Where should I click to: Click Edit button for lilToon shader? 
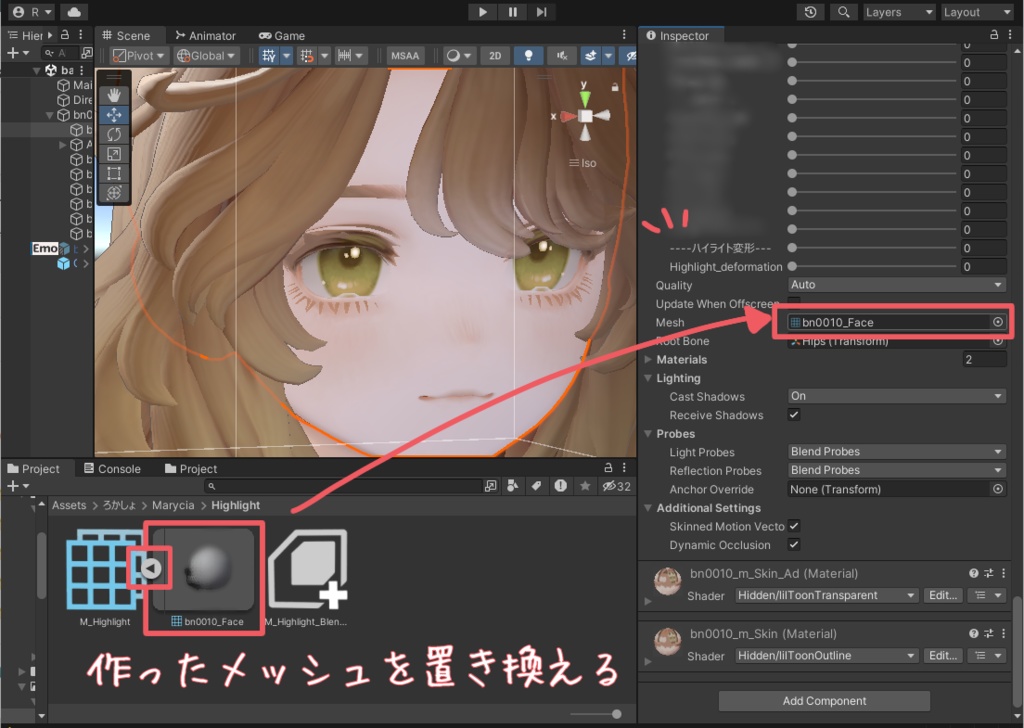click(x=941, y=595)
